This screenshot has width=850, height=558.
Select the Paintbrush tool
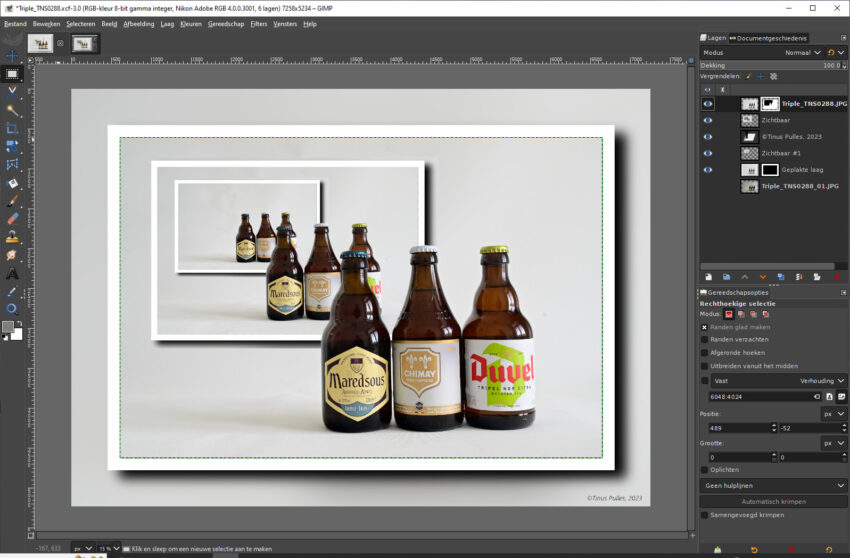coord(12,201)
